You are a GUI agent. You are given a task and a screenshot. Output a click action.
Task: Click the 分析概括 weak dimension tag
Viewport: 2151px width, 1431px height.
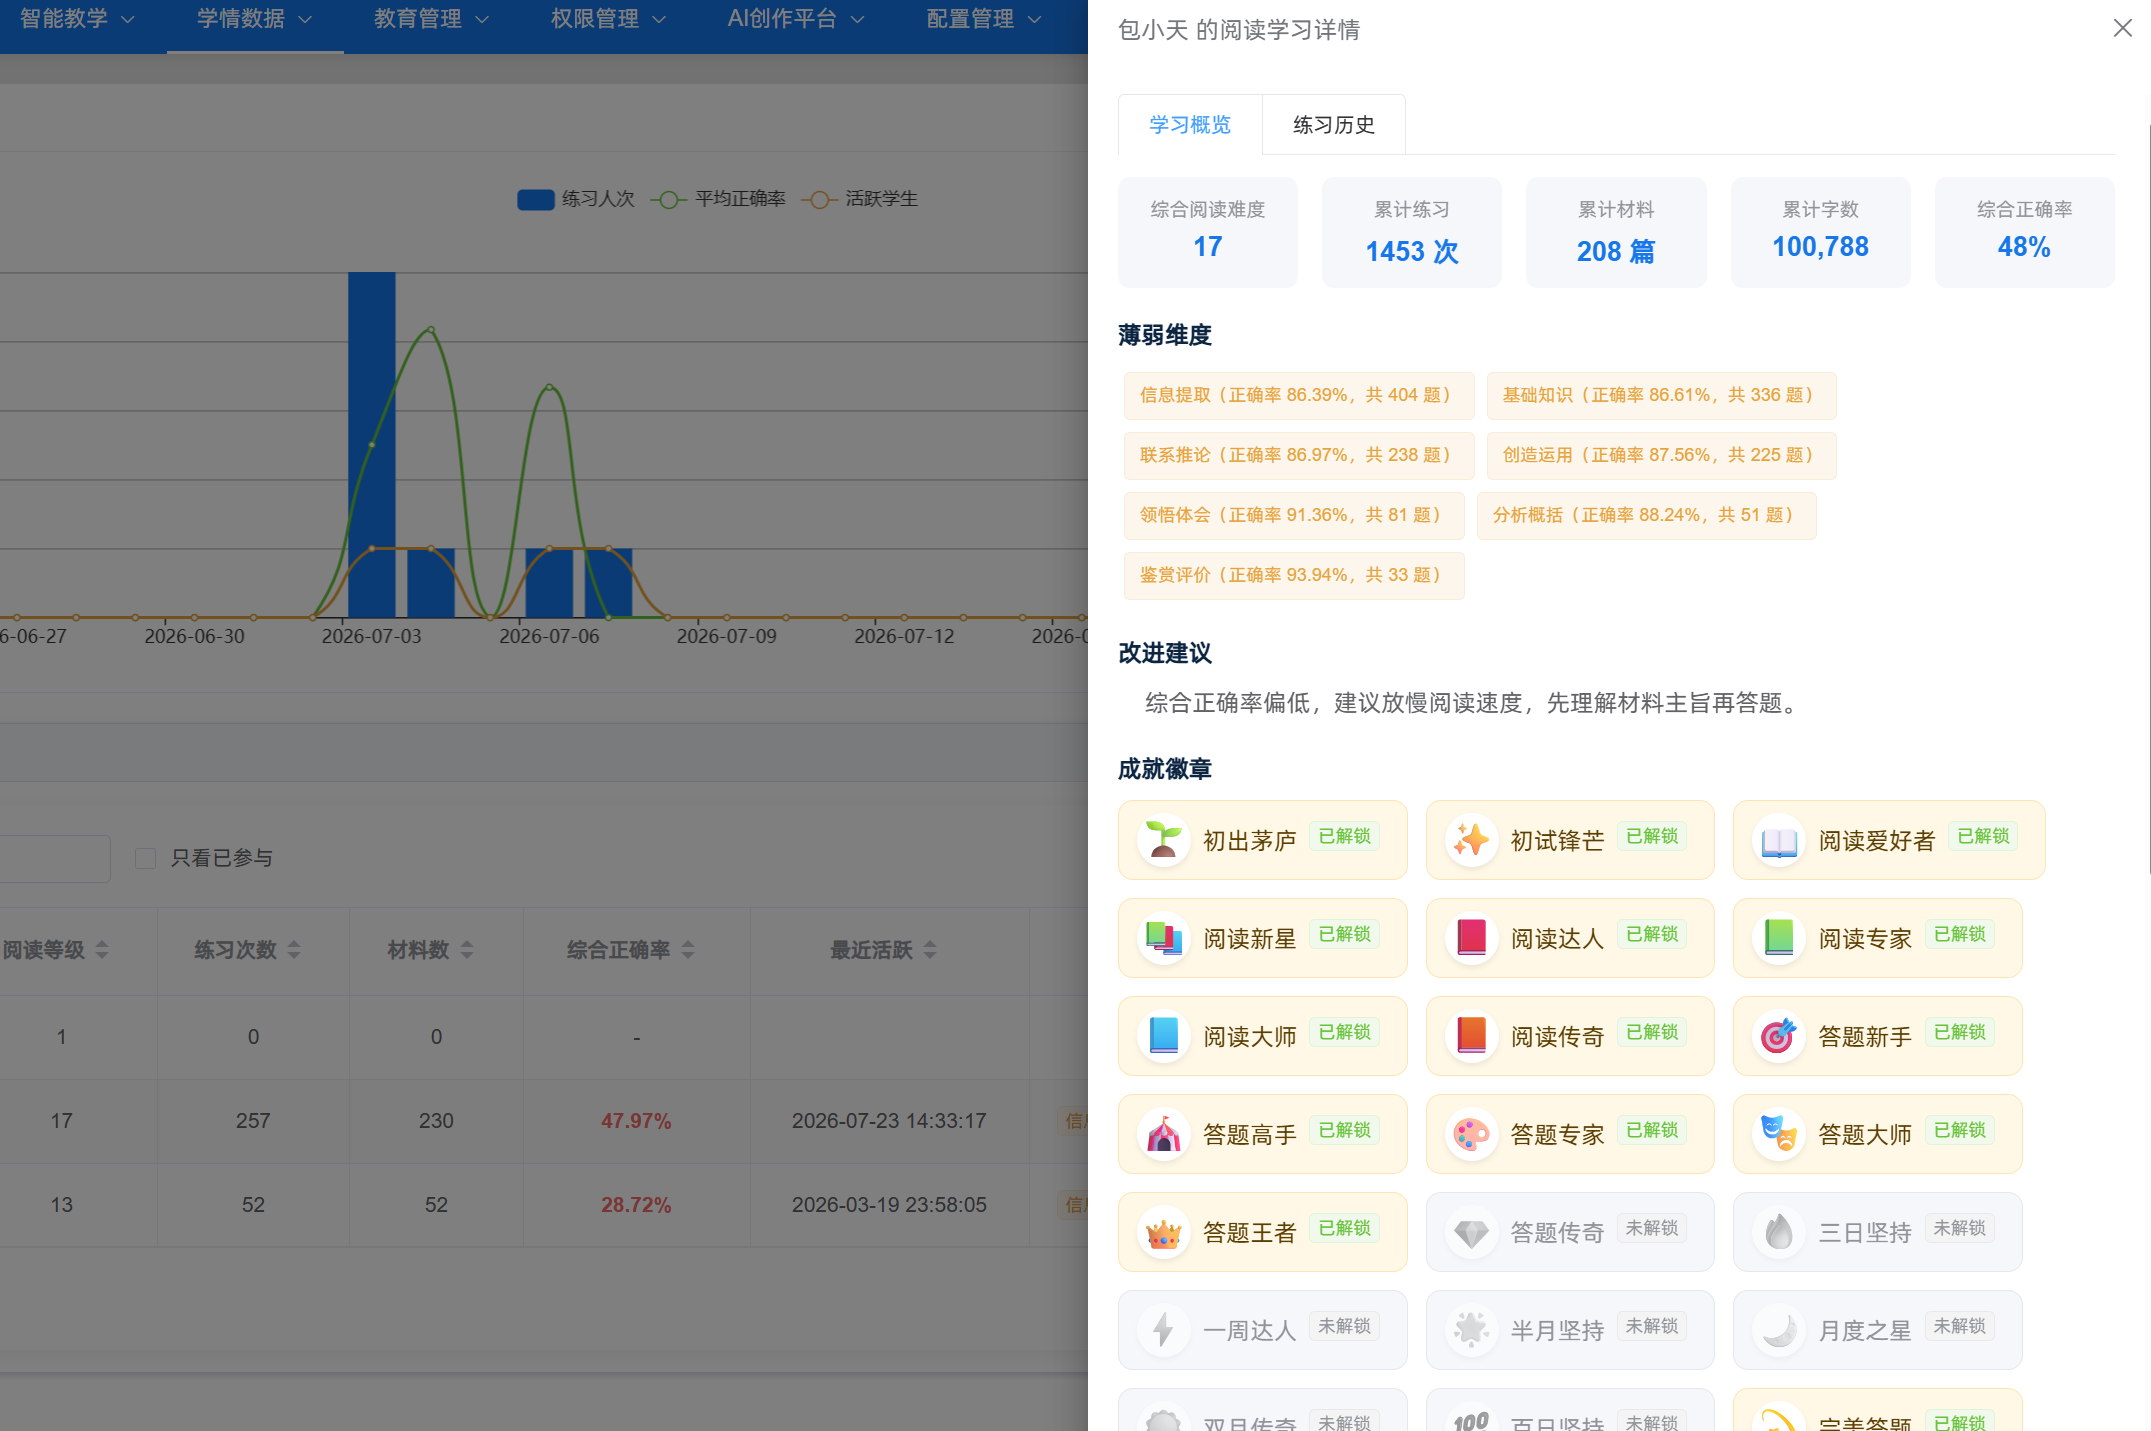pos(1646,516)
